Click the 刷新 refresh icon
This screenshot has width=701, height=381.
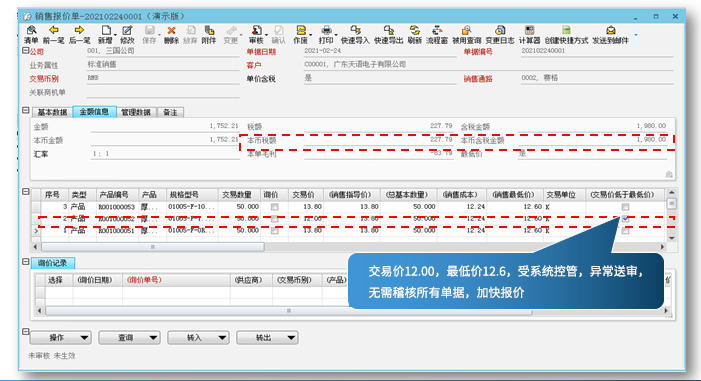415,34
